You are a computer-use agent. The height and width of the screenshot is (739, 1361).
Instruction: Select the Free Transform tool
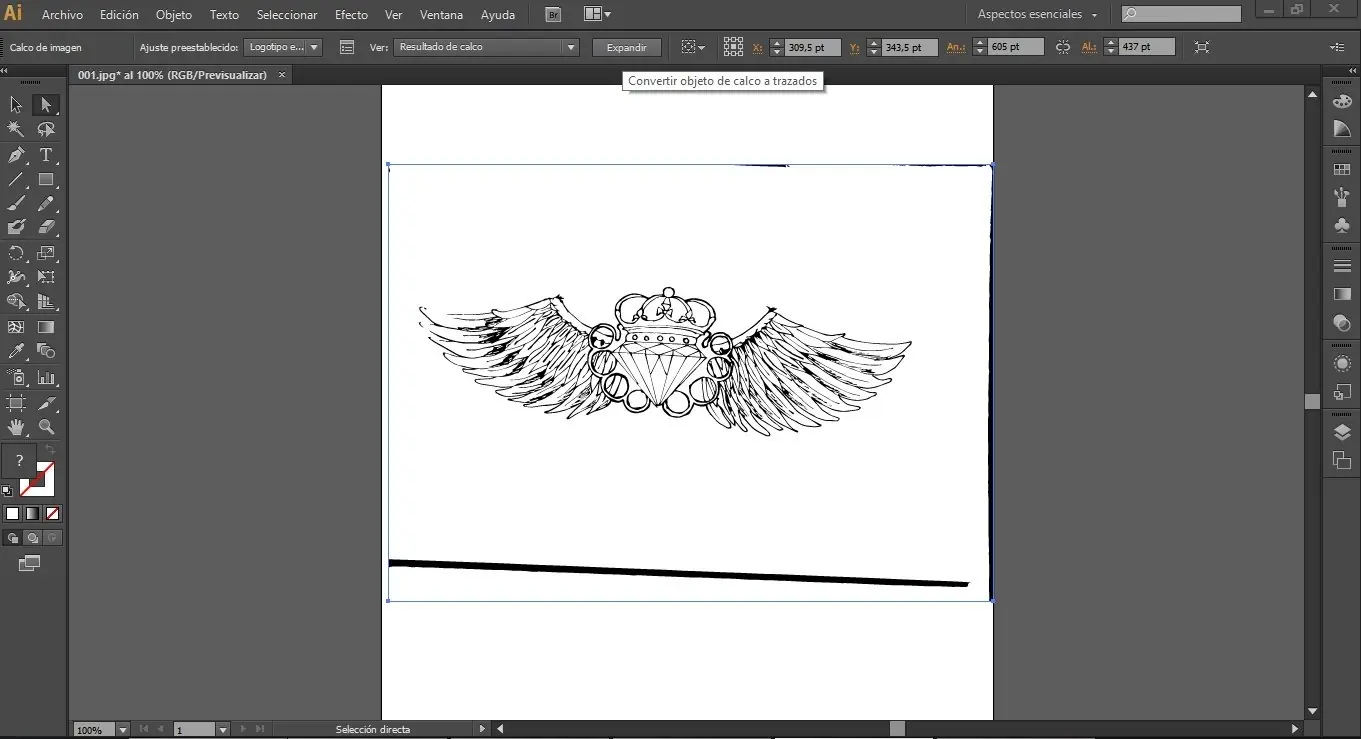click(x=46, y=277)
